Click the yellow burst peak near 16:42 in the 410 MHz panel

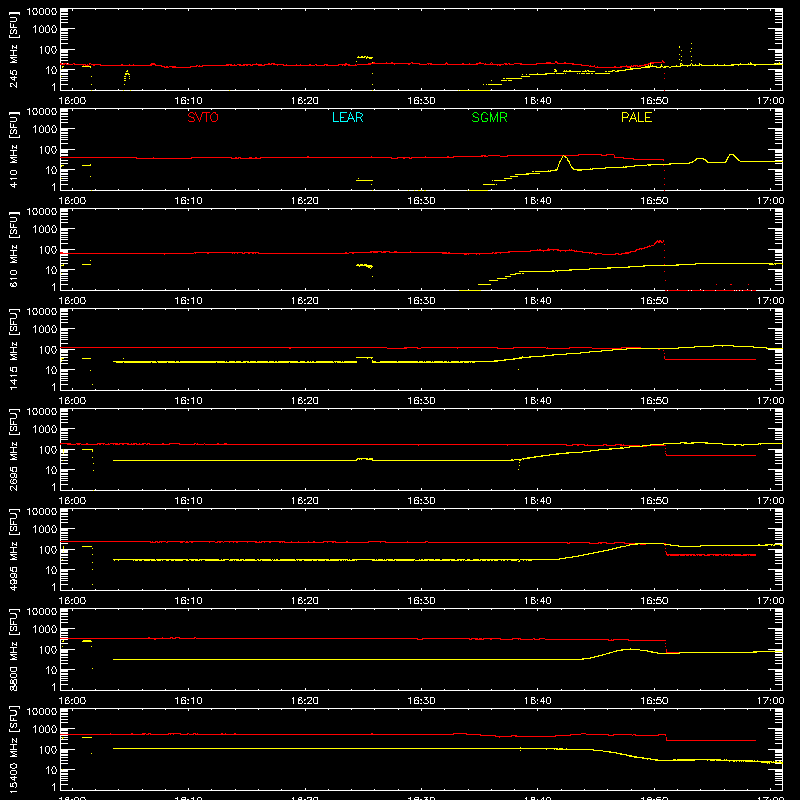564,157
